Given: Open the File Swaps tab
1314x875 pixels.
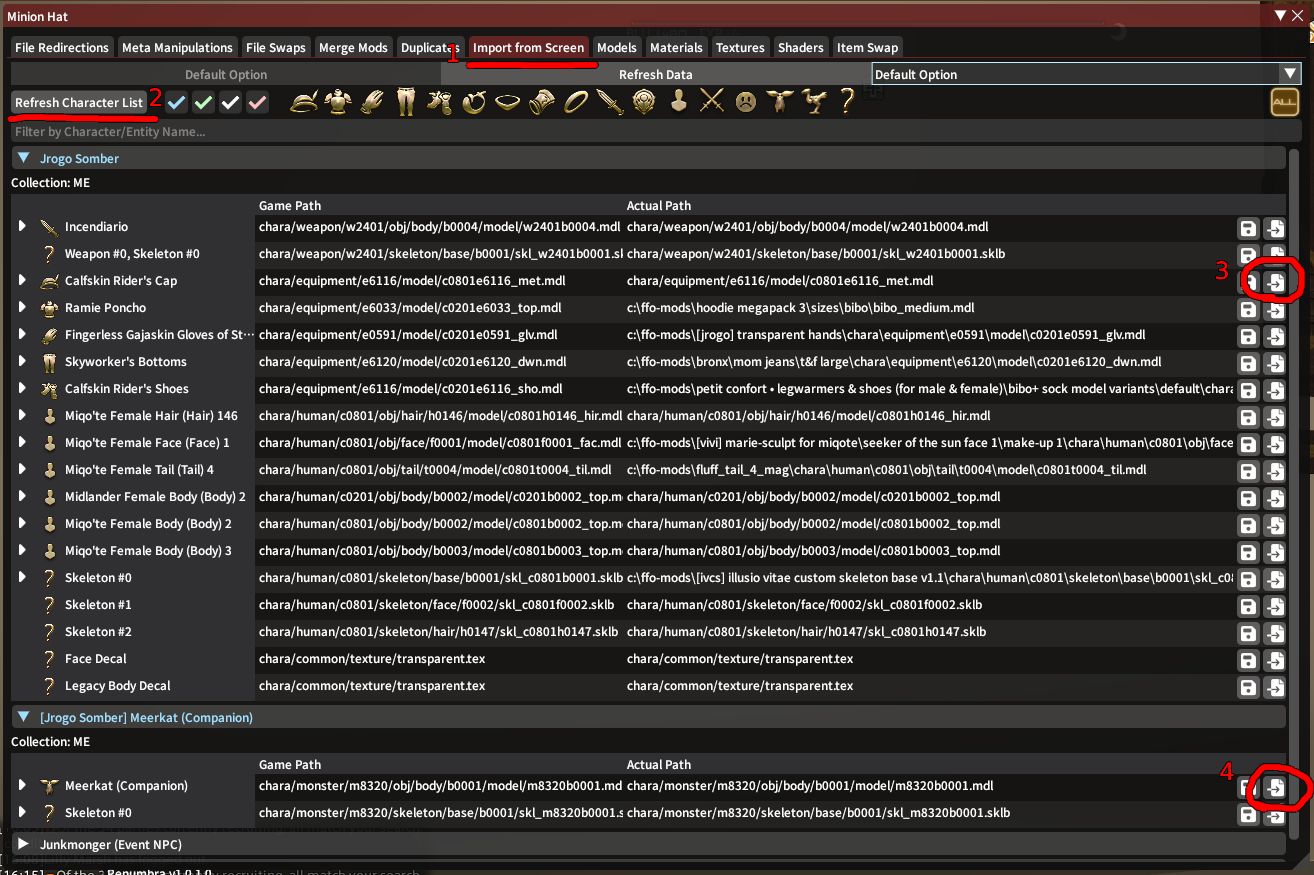Looking at the screenshot, I should coord(276,47).
